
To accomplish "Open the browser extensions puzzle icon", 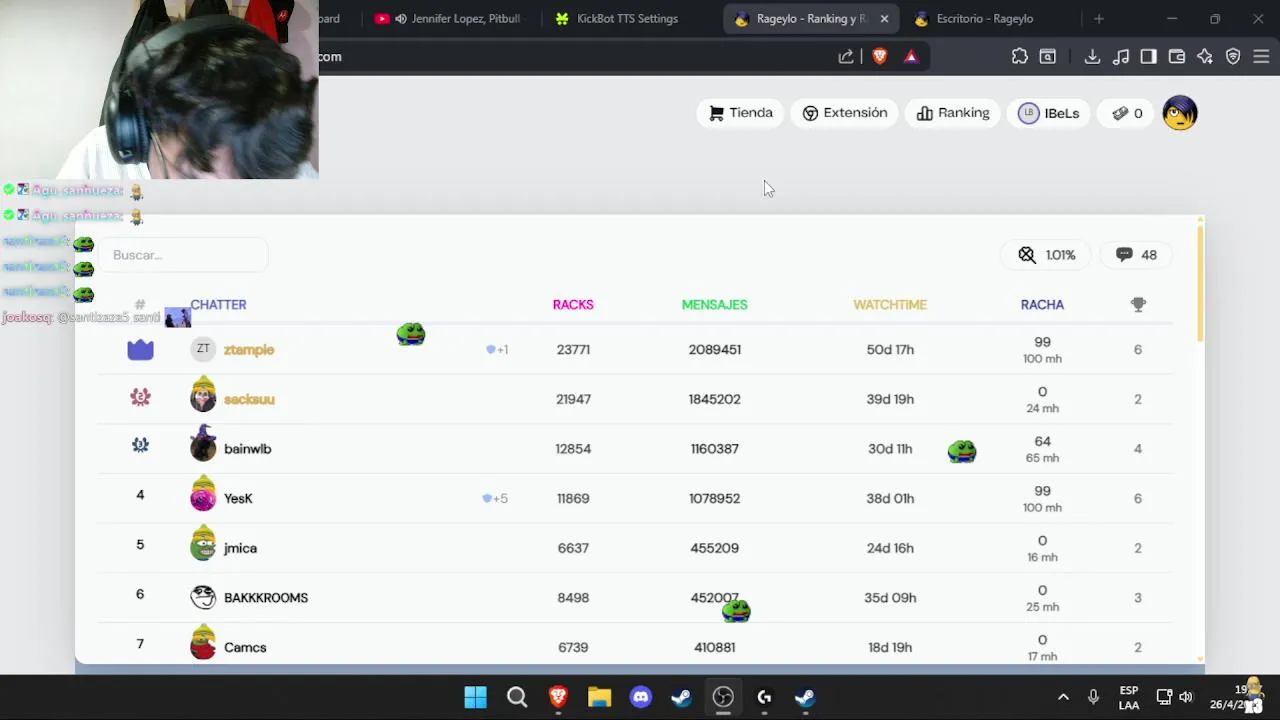I will pyautogui.click(x=1019, y=57).
